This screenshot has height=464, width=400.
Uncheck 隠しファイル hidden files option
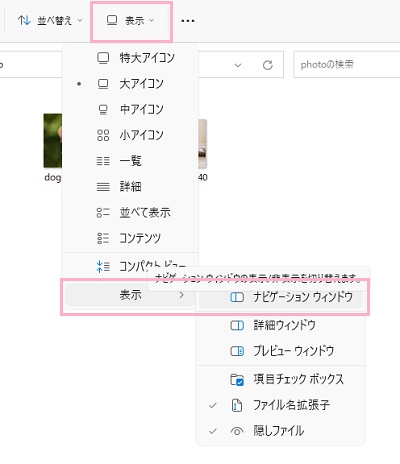point(280,431)
